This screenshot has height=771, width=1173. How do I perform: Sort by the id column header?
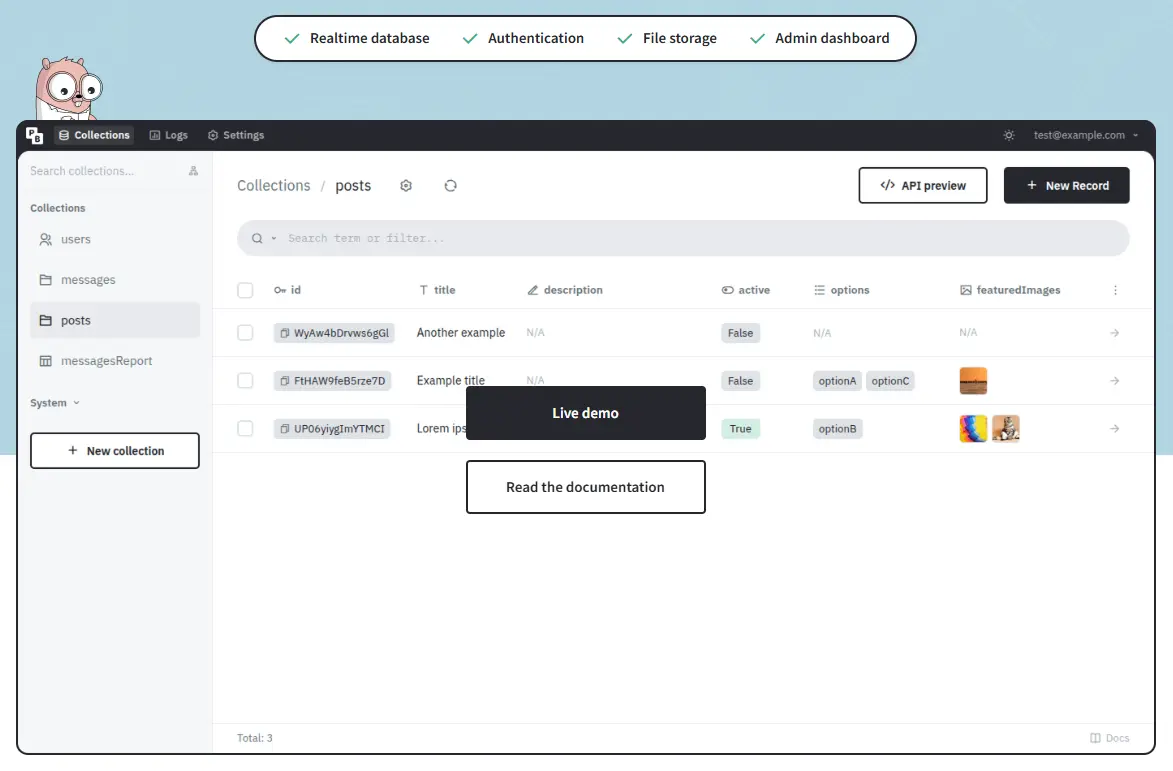pyautogui.click(x=288, y=290)
